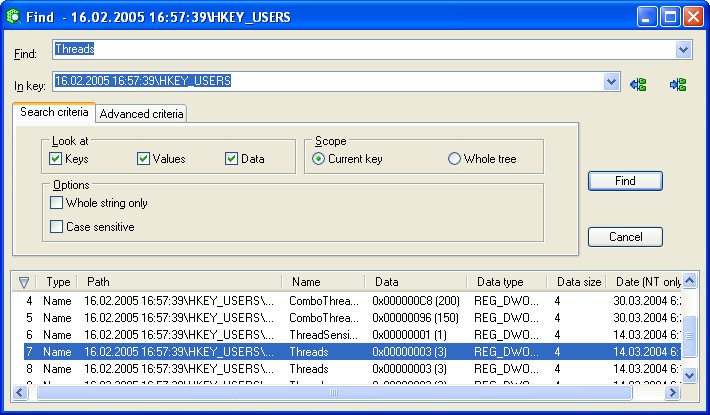
Task: Click the Cancel button
Action: pos(625,237)
